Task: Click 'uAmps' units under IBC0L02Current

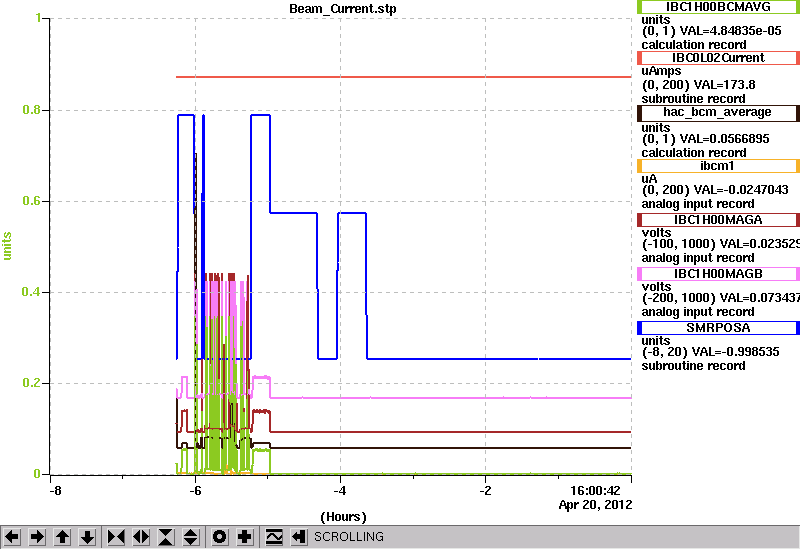Action: 661,71
